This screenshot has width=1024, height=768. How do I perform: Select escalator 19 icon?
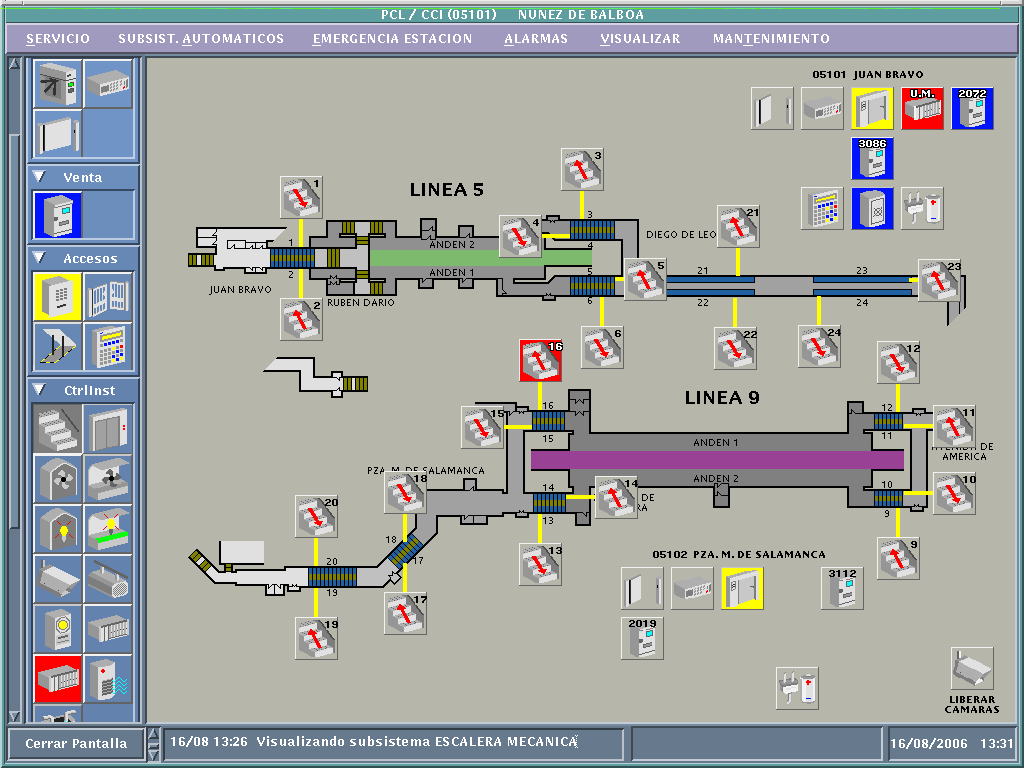coord(316,638)
